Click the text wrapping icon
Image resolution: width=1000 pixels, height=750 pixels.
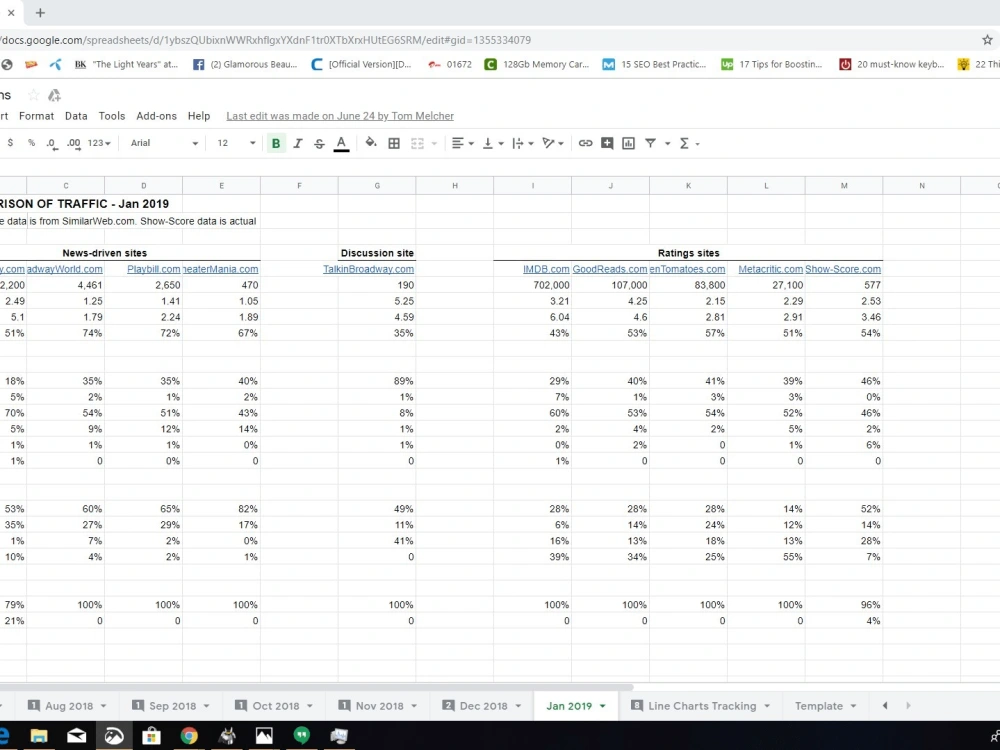point(518,143)
